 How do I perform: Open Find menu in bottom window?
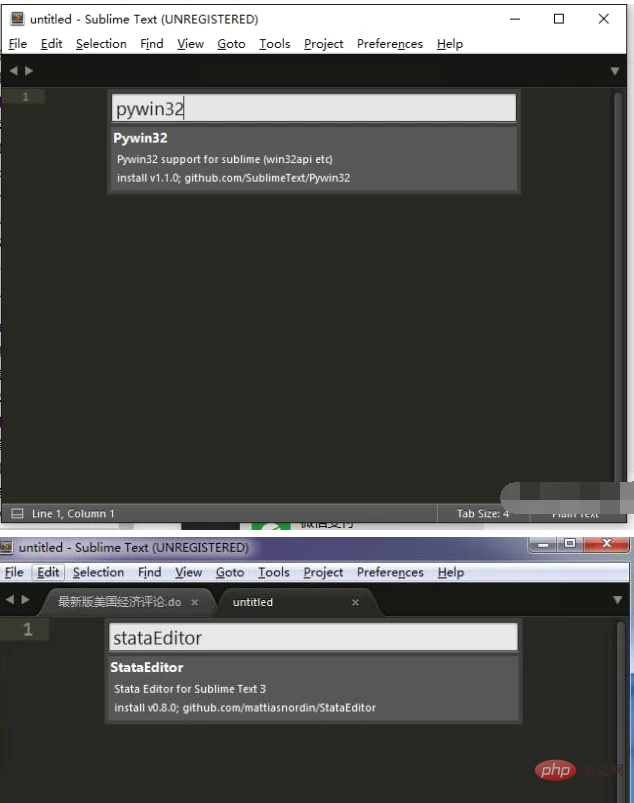pos(150,573)
